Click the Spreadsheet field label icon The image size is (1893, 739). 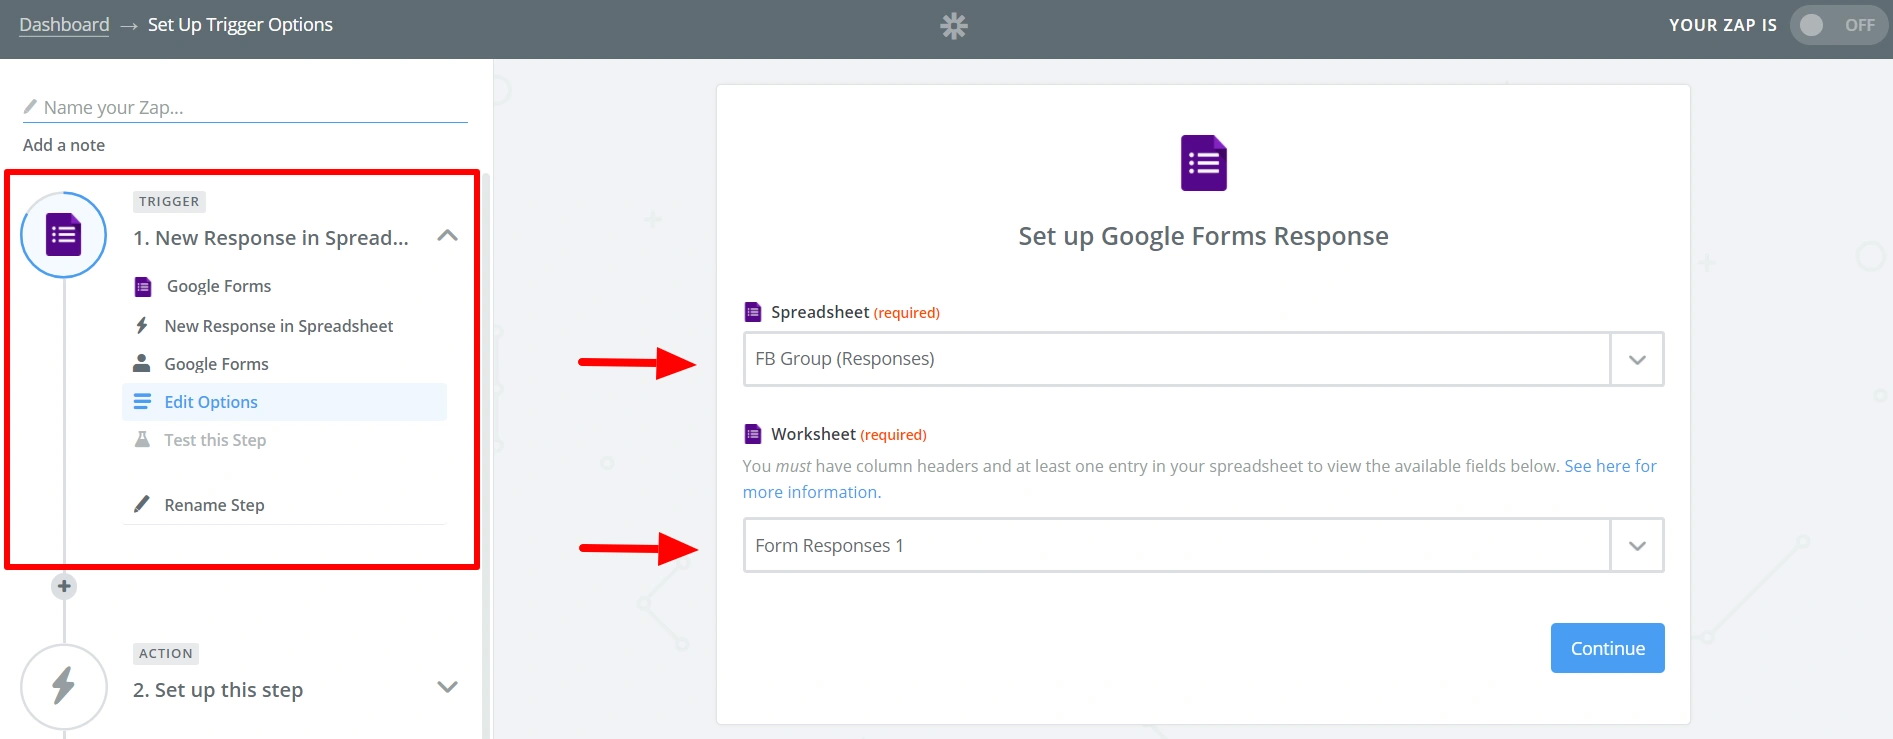coord(753,312)
